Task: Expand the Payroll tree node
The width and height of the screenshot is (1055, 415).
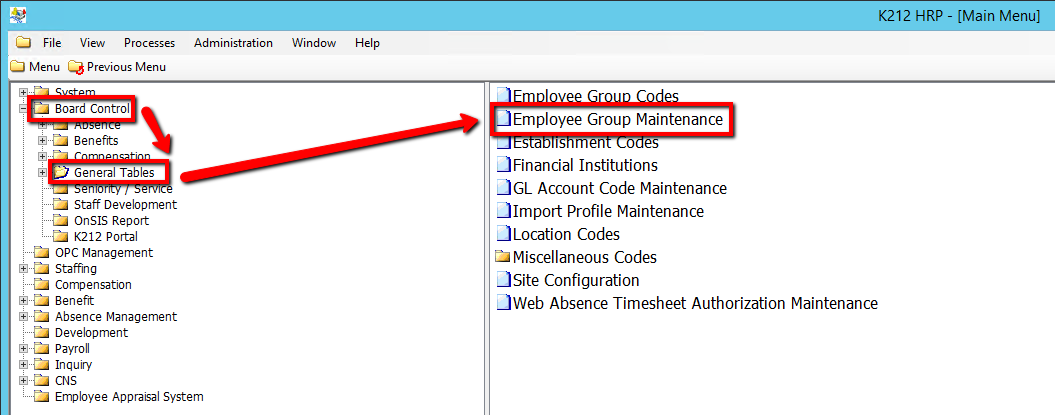Action: 23,348
